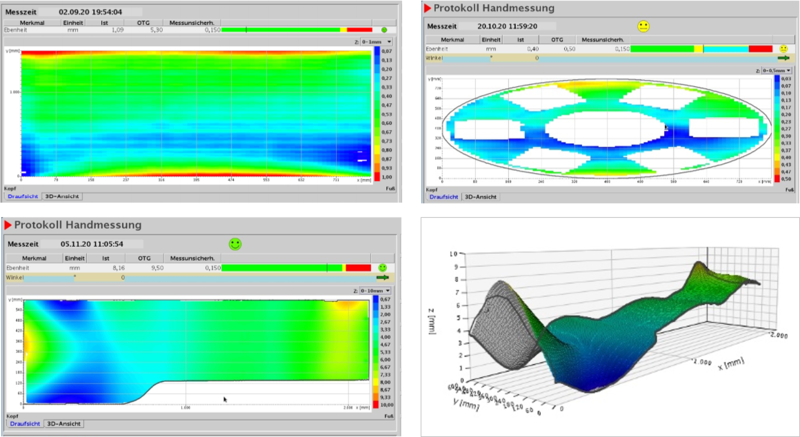Click the red triangle beside the upper-right Protokoll Handmessung title

click(428, 8)
